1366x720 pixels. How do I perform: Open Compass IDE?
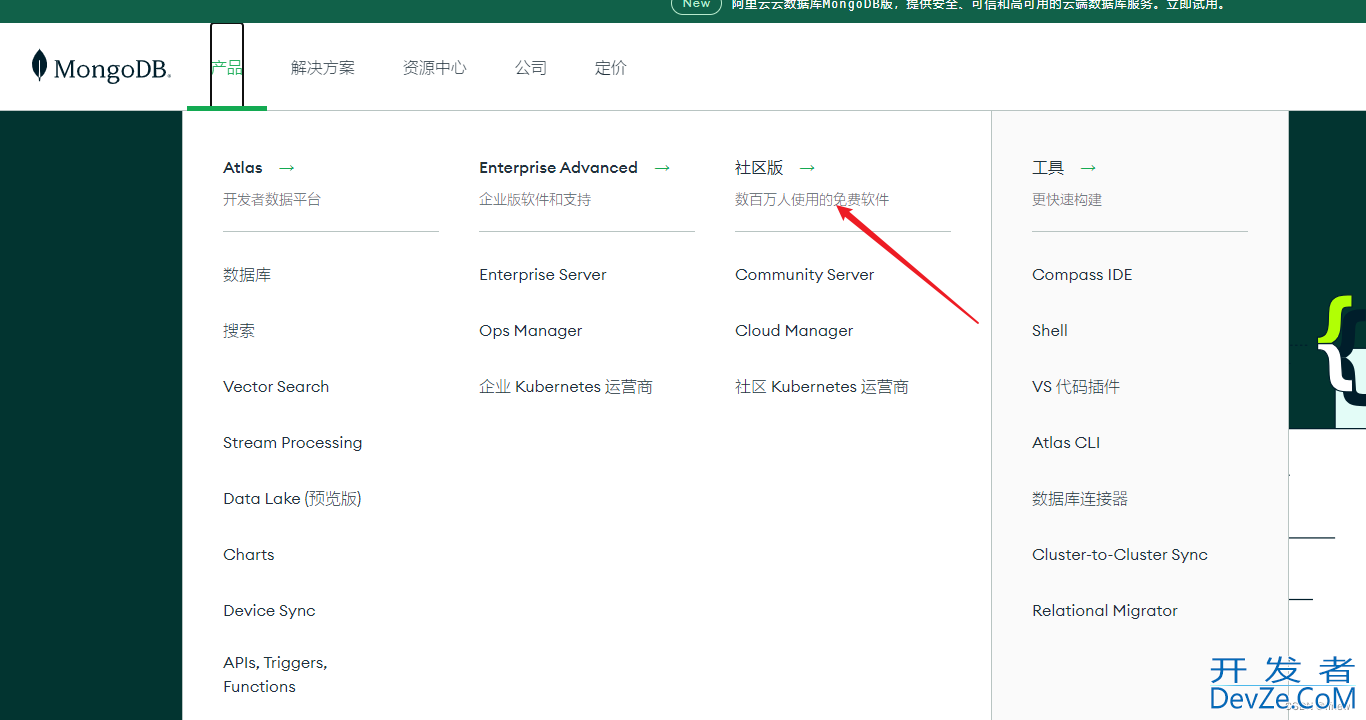click(x=1082, y=275)
